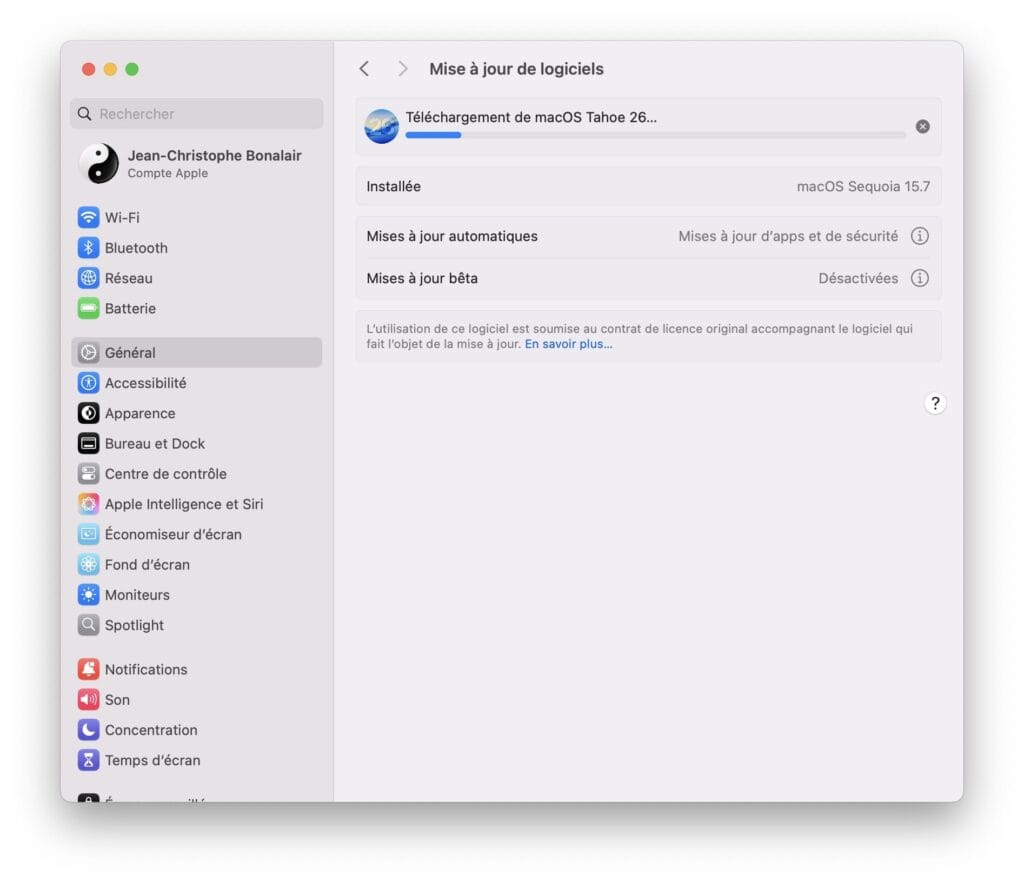This screenshot has width=1024, height=882.
Task: Open help with question mark button
Action: click(935, 403)
